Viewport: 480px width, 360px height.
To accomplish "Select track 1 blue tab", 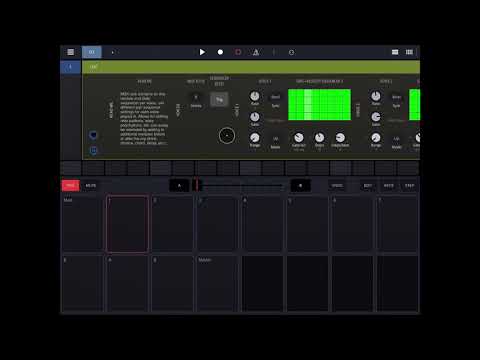I will point(70,67).
